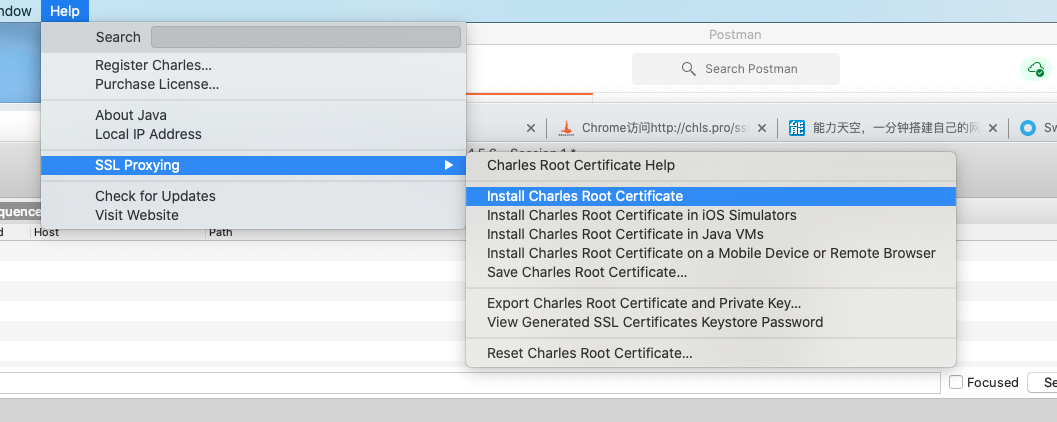Select Save Charles Root Certificate option

(587, 272)
